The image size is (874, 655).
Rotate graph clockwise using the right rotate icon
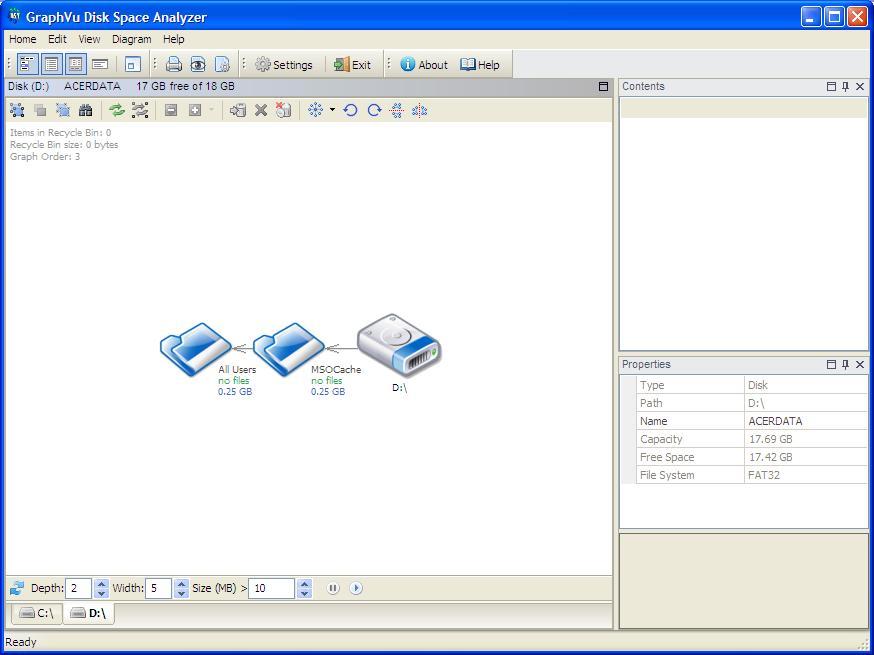tap(374, 110)
